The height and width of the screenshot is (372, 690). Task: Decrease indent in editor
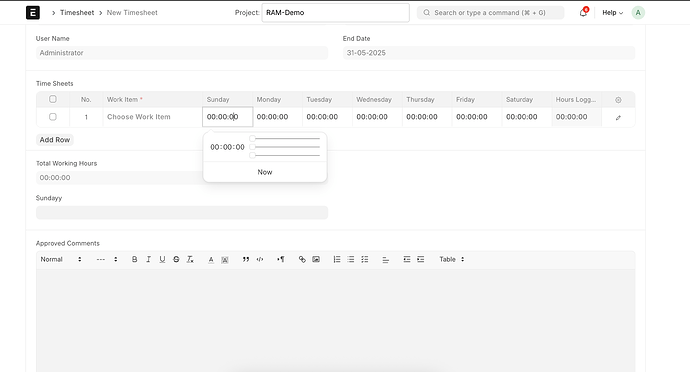(x=407, y=259)
